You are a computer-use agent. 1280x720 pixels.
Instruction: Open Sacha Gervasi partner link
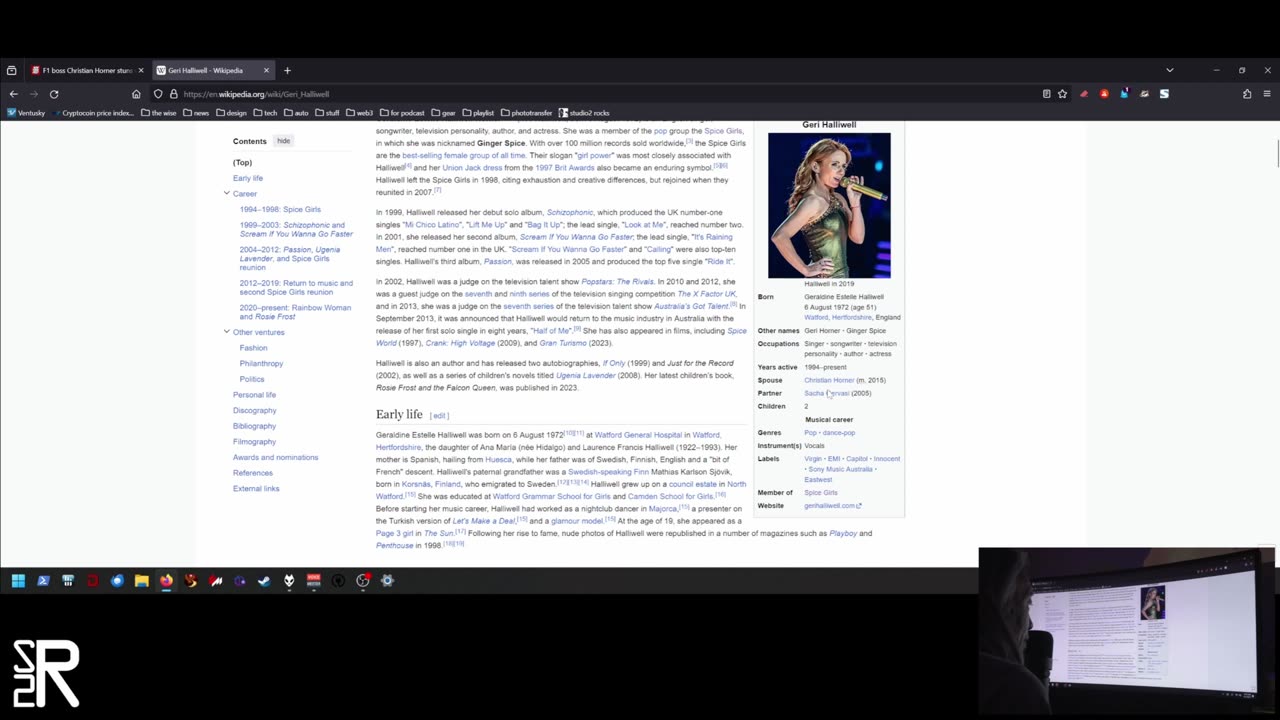pyautogui.click(x=827, y=393)
